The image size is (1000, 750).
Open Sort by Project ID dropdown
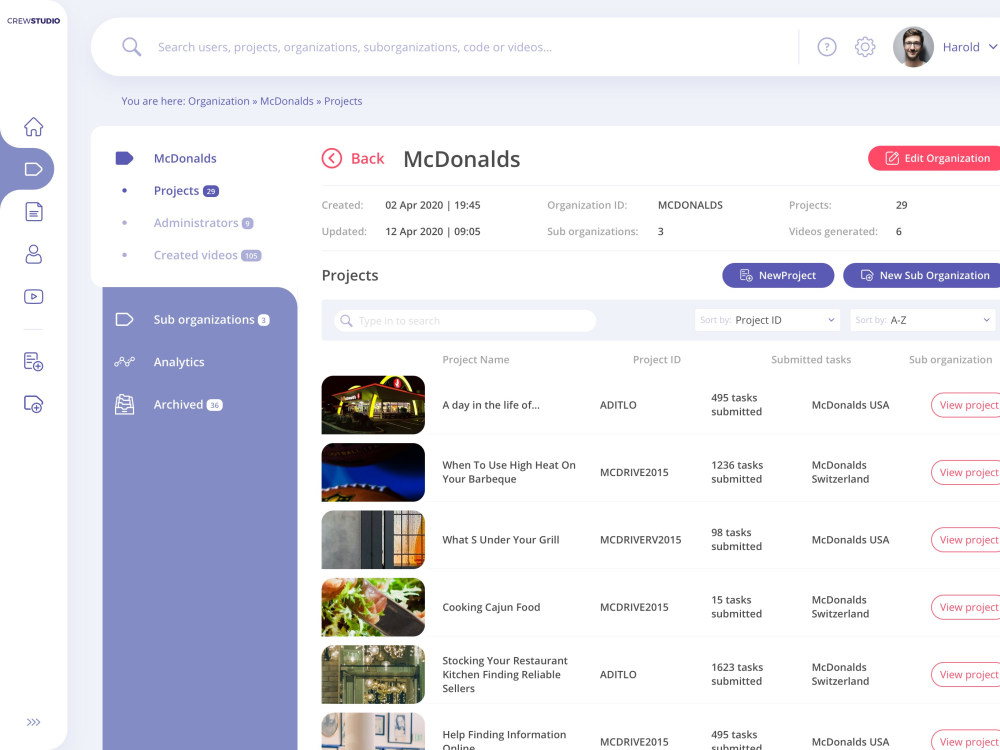767,320
